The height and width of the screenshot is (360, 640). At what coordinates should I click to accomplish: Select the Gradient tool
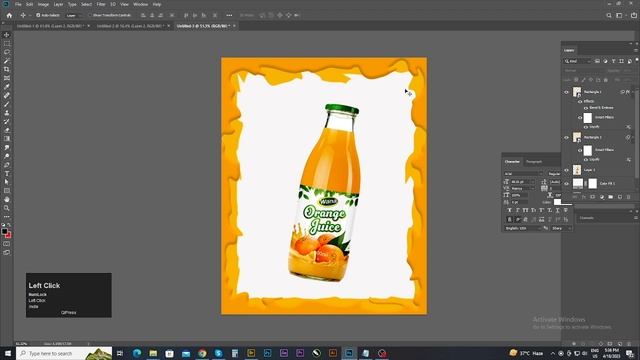tap(7, 139)
